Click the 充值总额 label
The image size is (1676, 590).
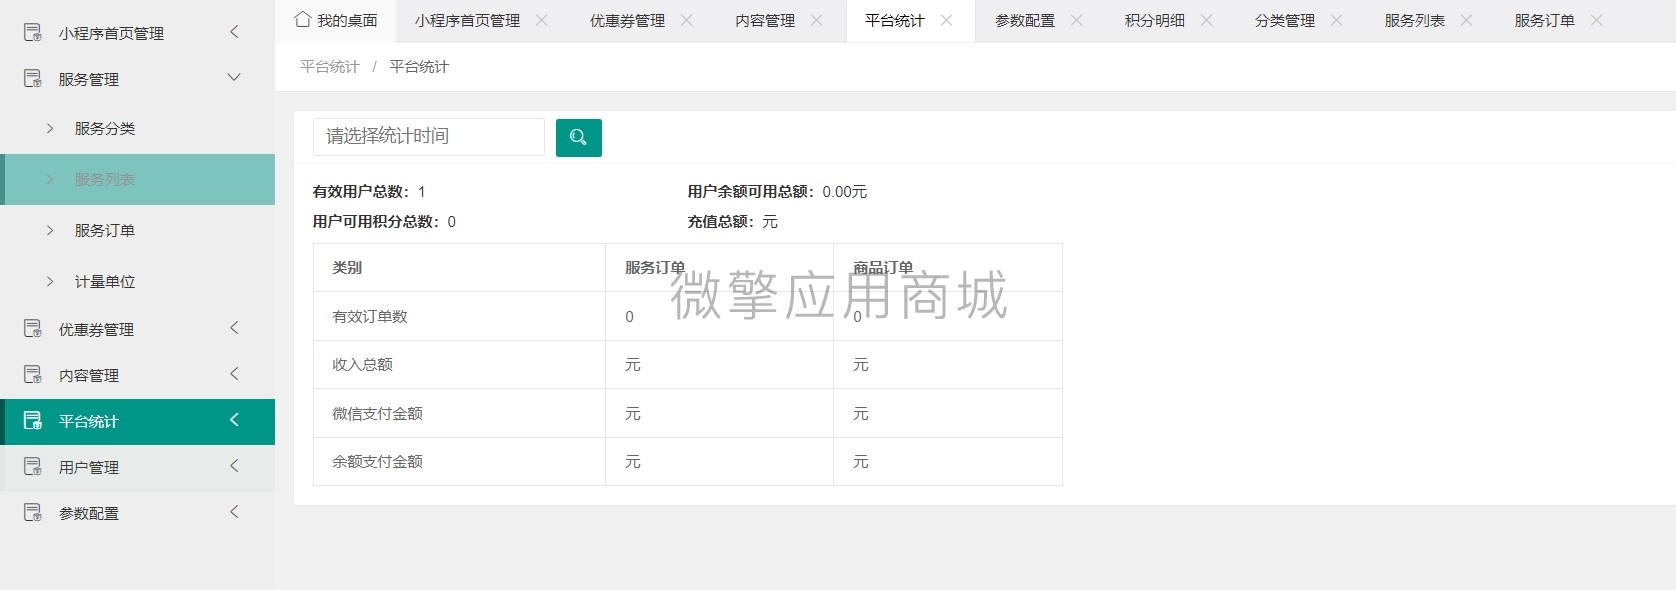[x=721, y=222]
